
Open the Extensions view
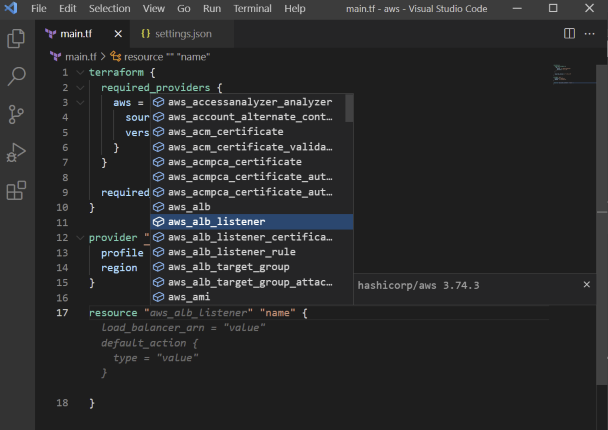click(16, 190)
